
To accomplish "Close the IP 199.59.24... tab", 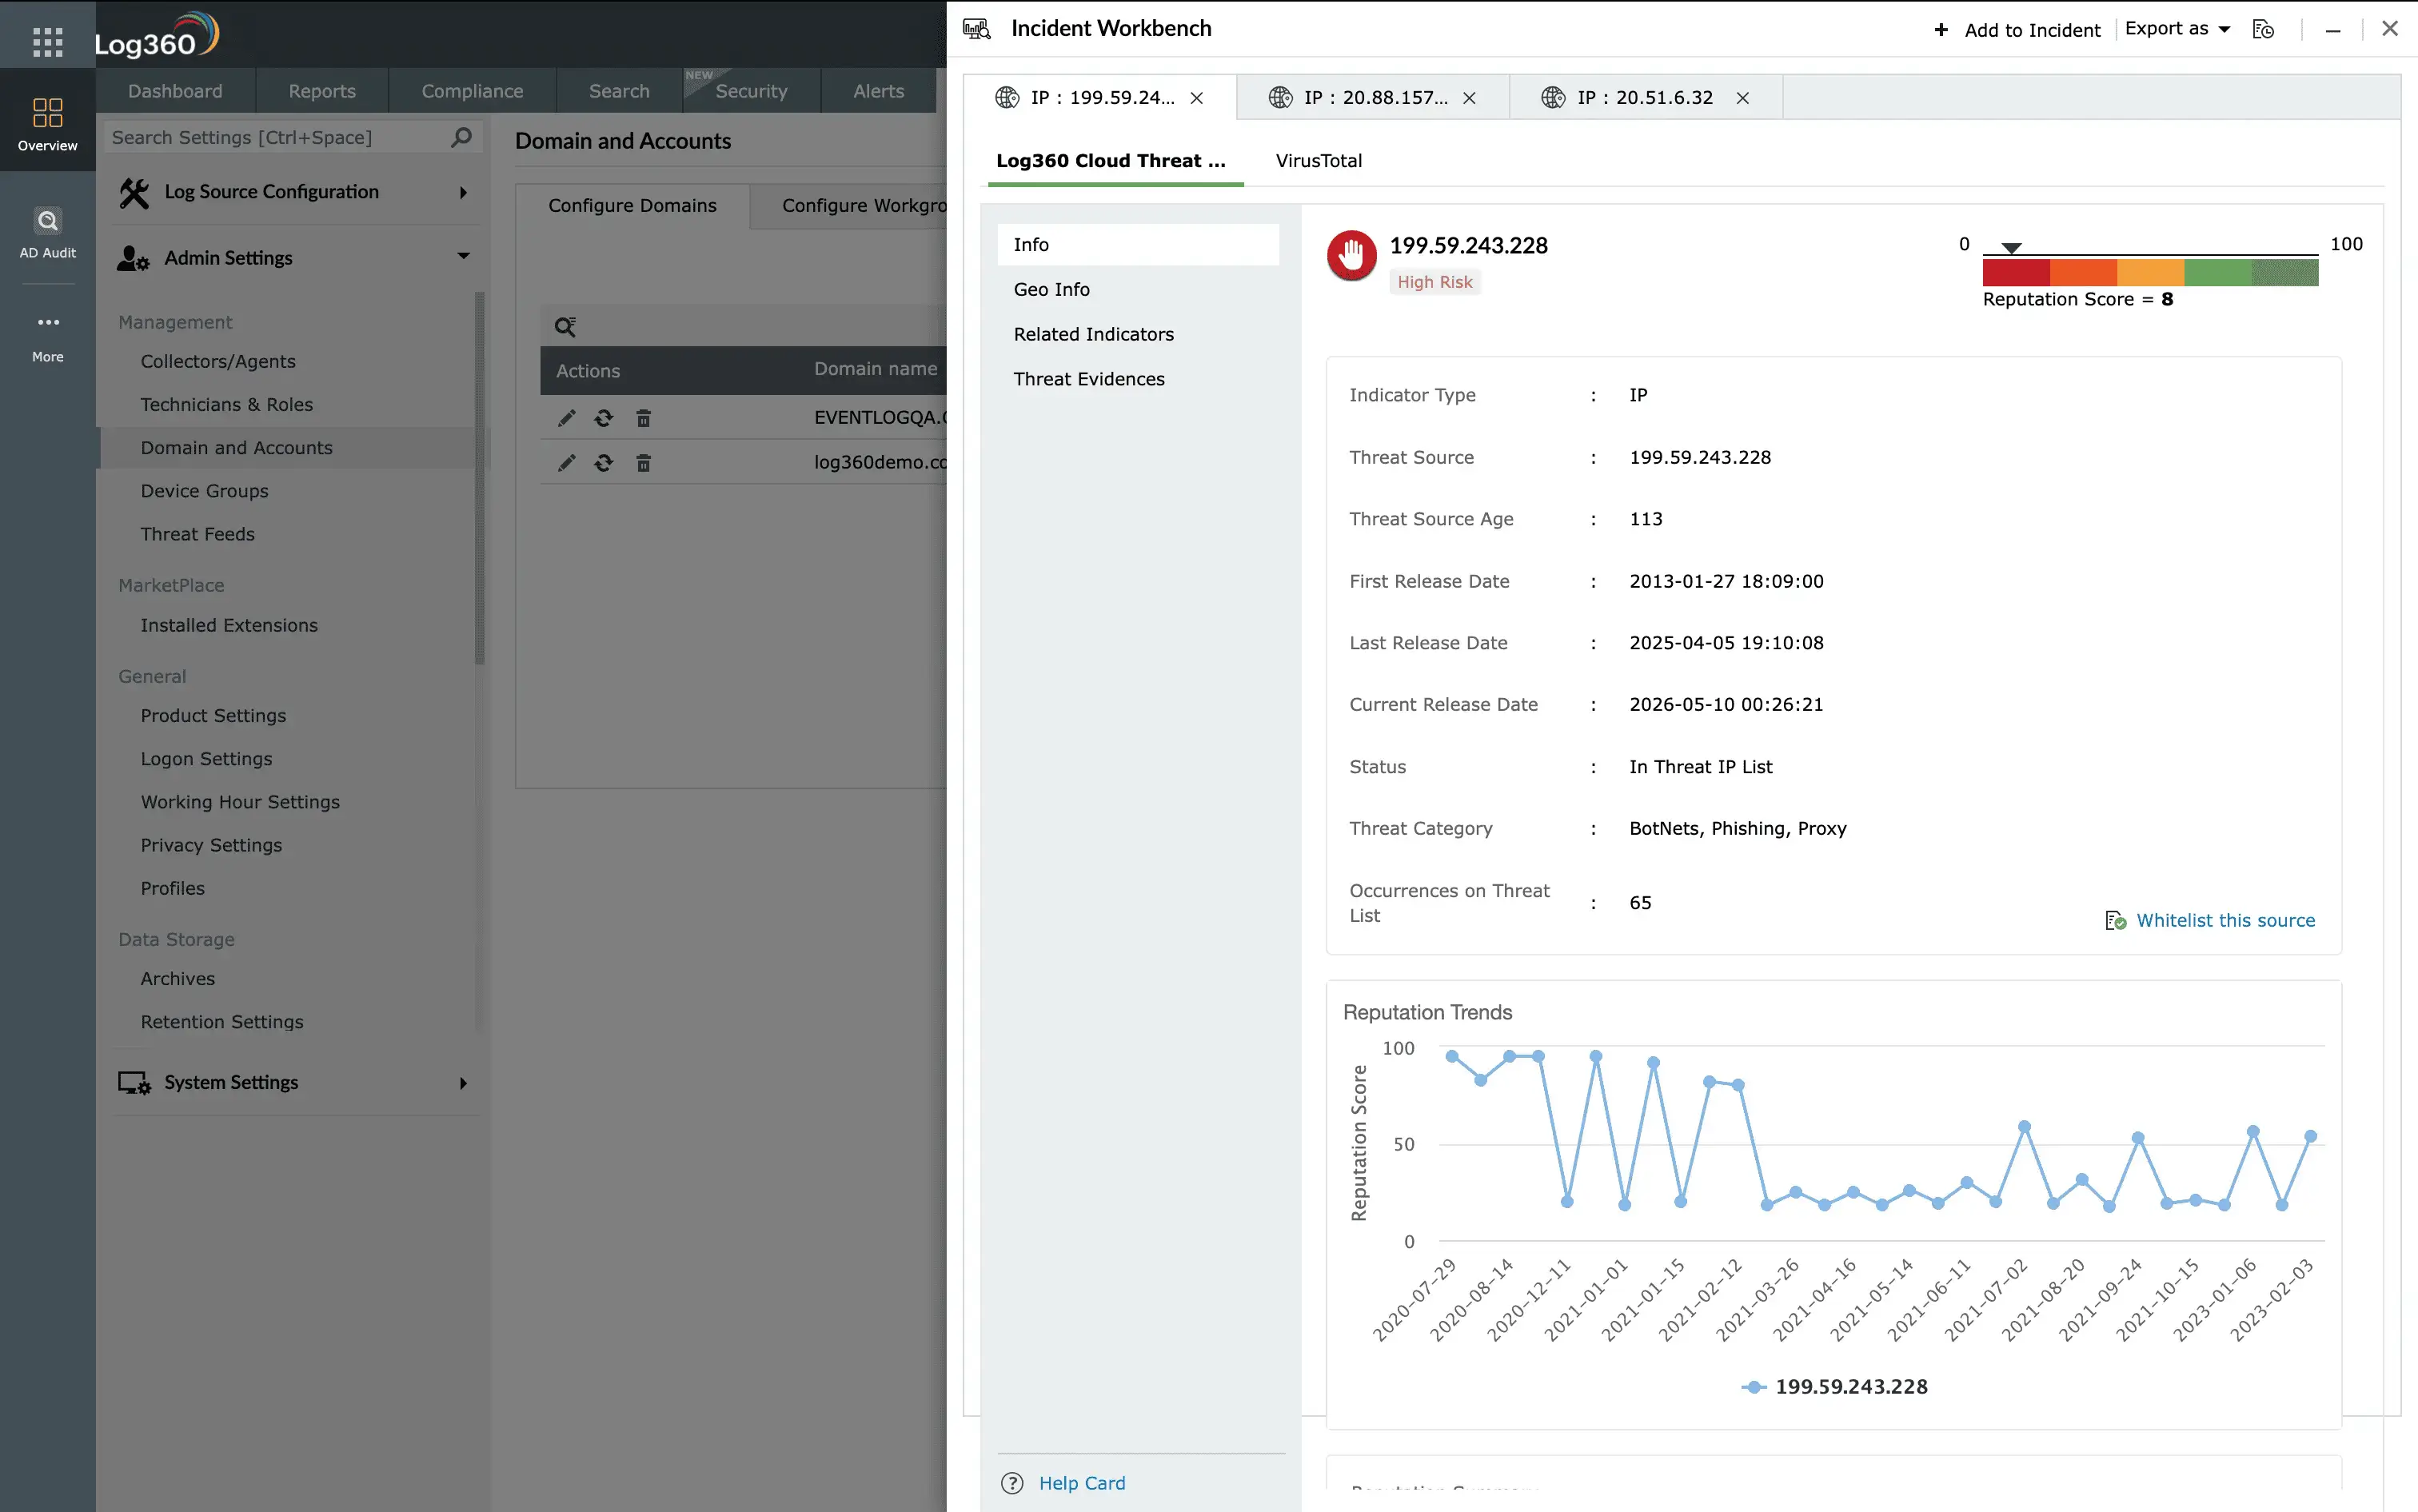I will click(x=1197, y=98).
